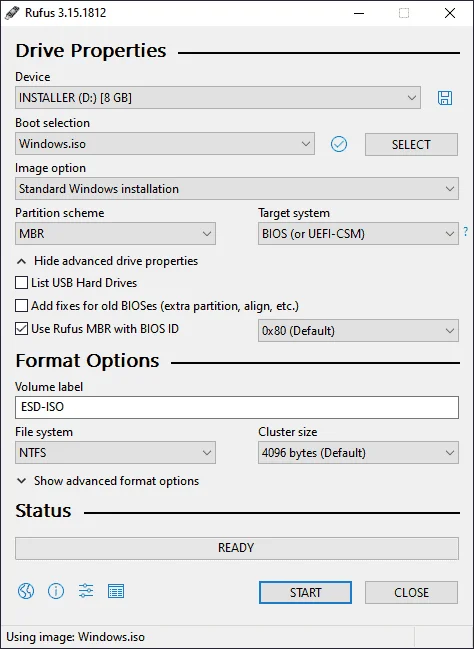Click the READY status progress bar
Image resolution: width=474 pixels, height=649 pixels.
[237, 548]
